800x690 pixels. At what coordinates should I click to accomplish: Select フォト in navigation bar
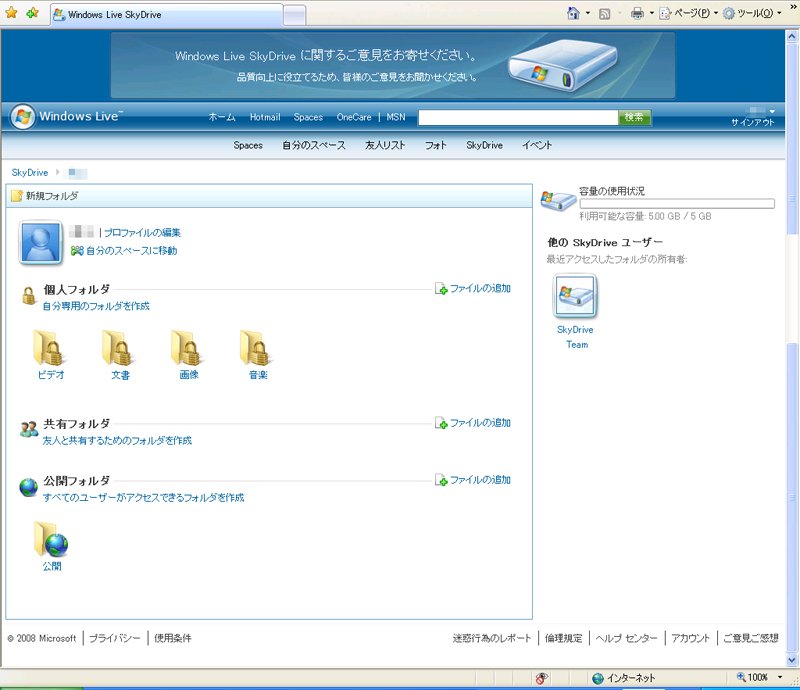[436, 145]
